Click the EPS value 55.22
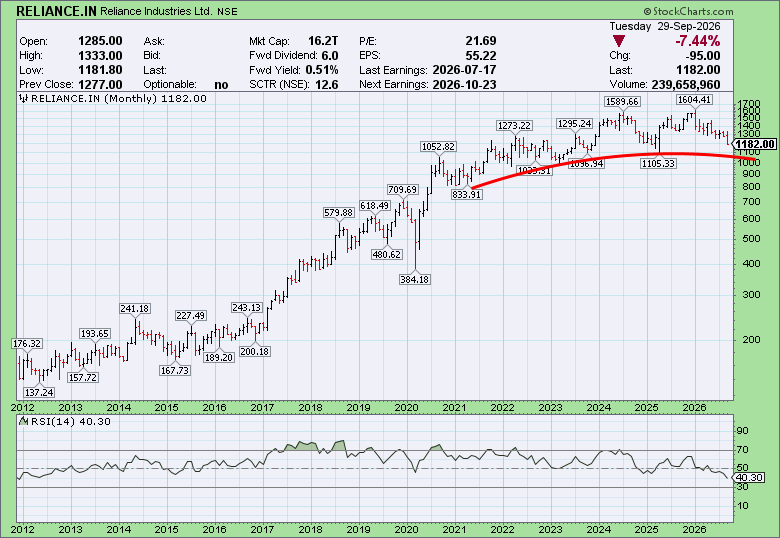Screen dimensions: 780x538 481,56
